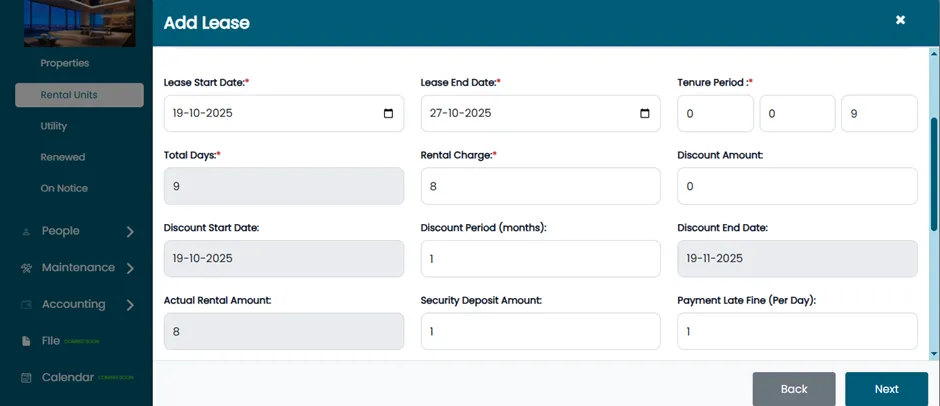Open the People section label
Screen dimensions: 940x406
pos(61,231)
